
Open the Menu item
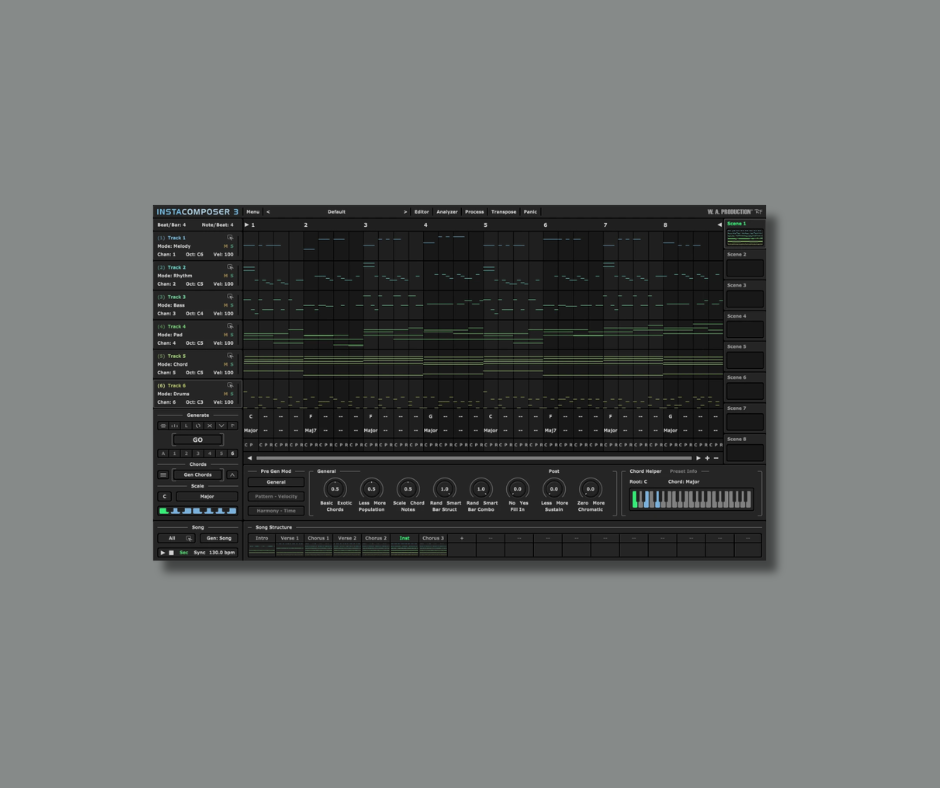[253, 212]
